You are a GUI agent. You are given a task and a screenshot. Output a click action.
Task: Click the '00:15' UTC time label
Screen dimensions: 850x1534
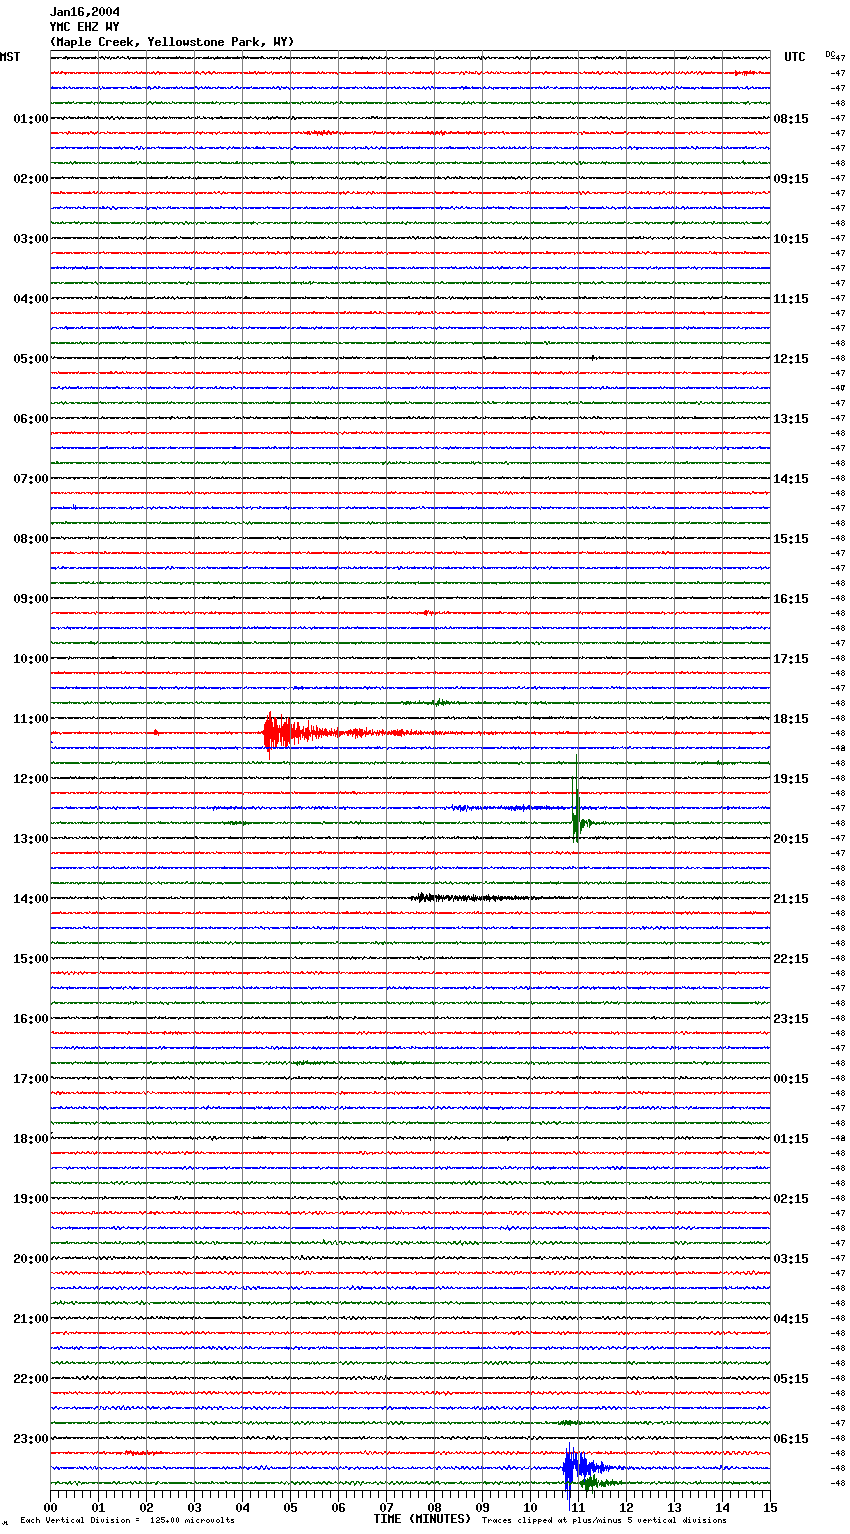(791, 1079)
